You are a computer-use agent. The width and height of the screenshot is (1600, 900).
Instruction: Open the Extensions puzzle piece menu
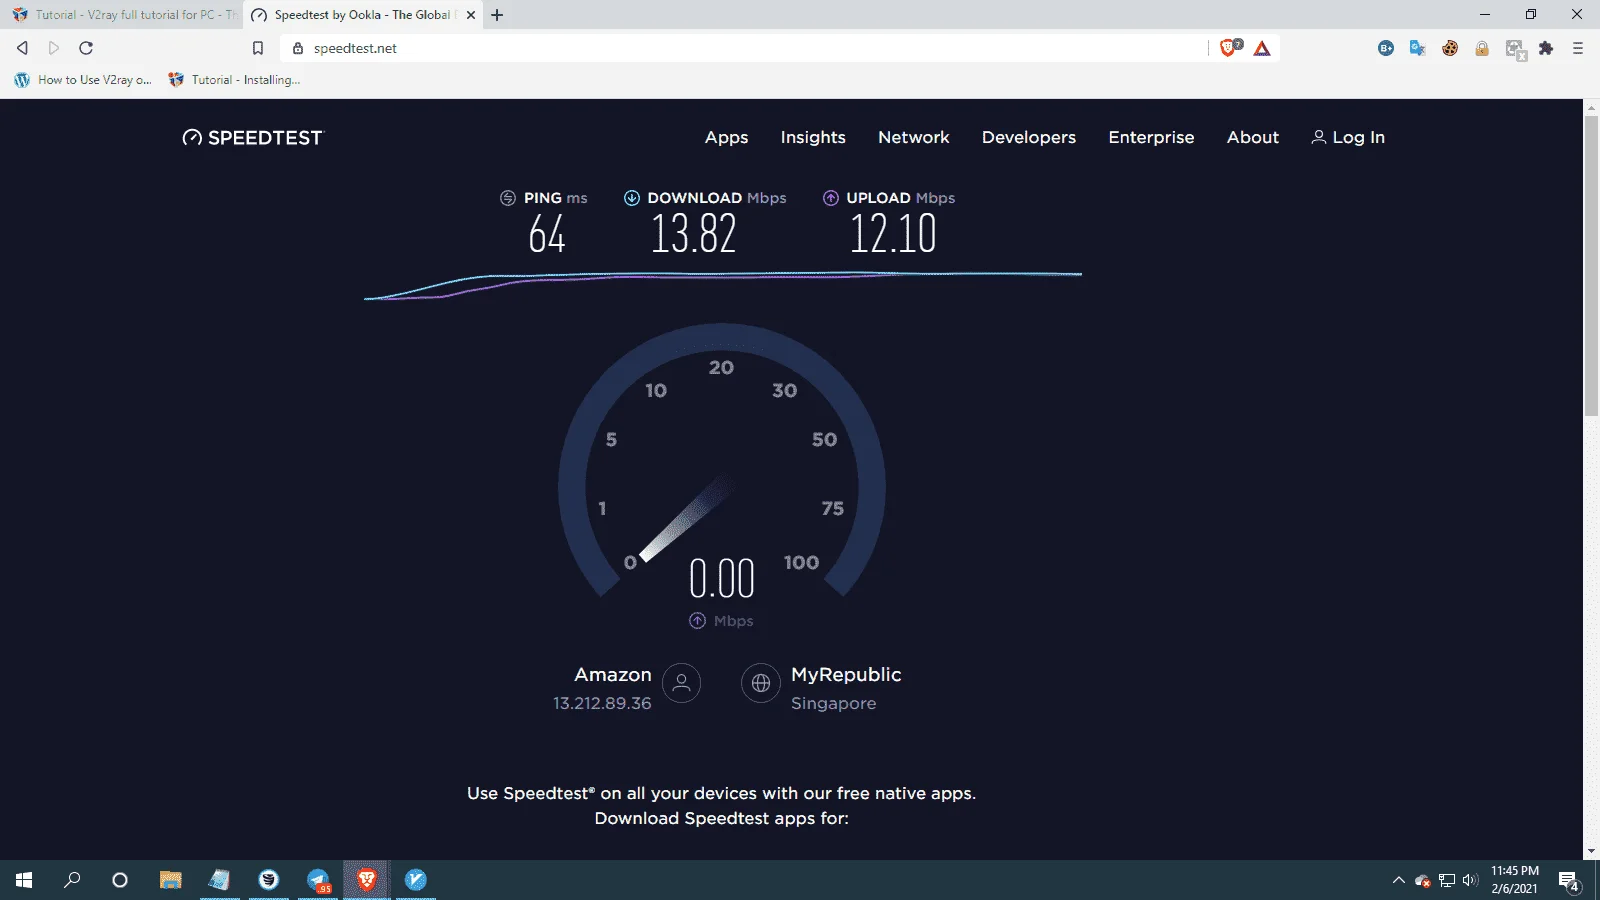(1546, 48)
